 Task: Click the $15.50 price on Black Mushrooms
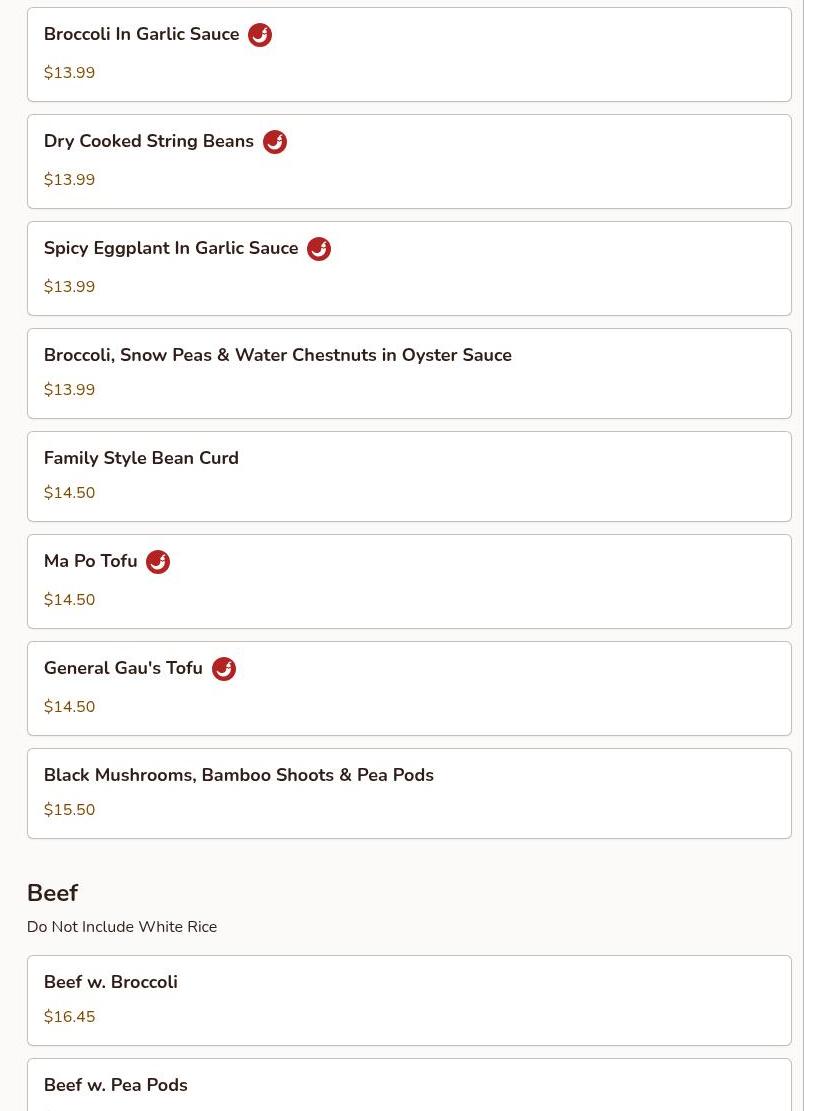[70, 810]
